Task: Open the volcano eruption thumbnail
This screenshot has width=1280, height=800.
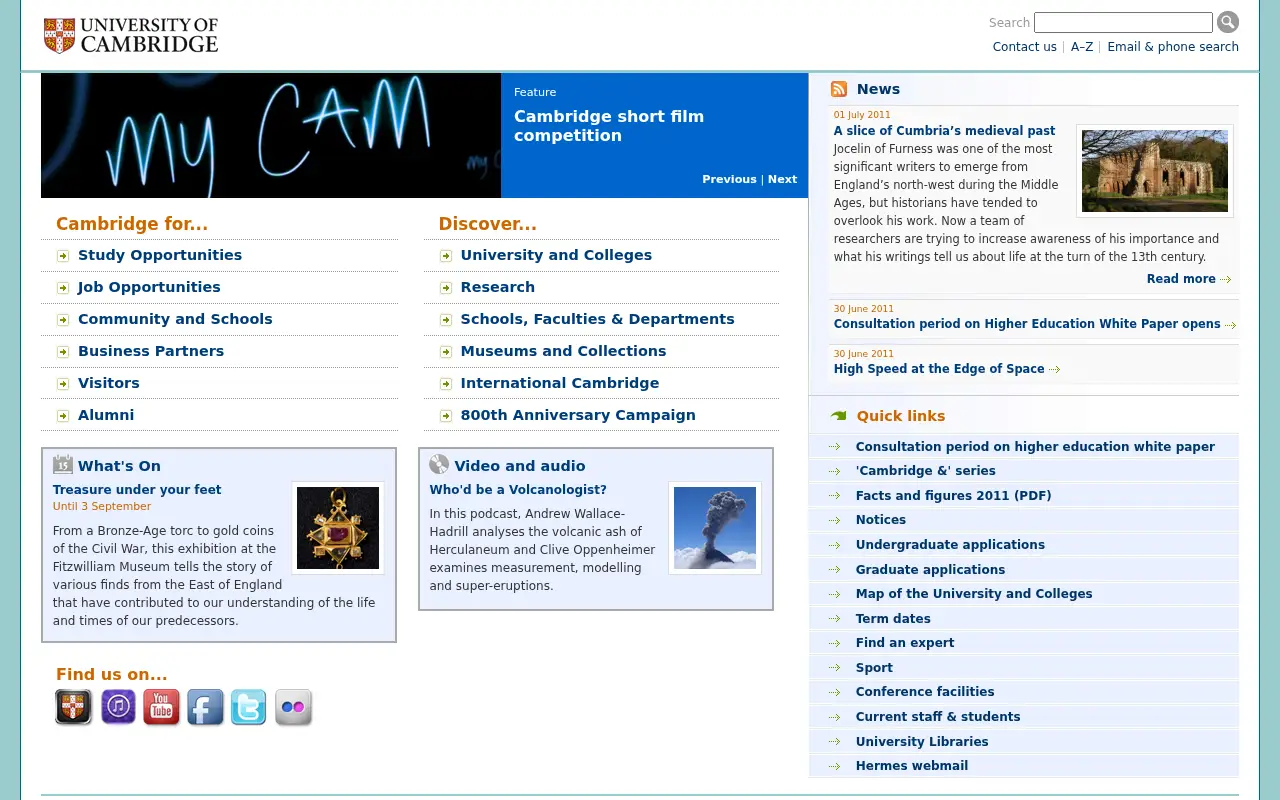Action: tap(715, 528)
